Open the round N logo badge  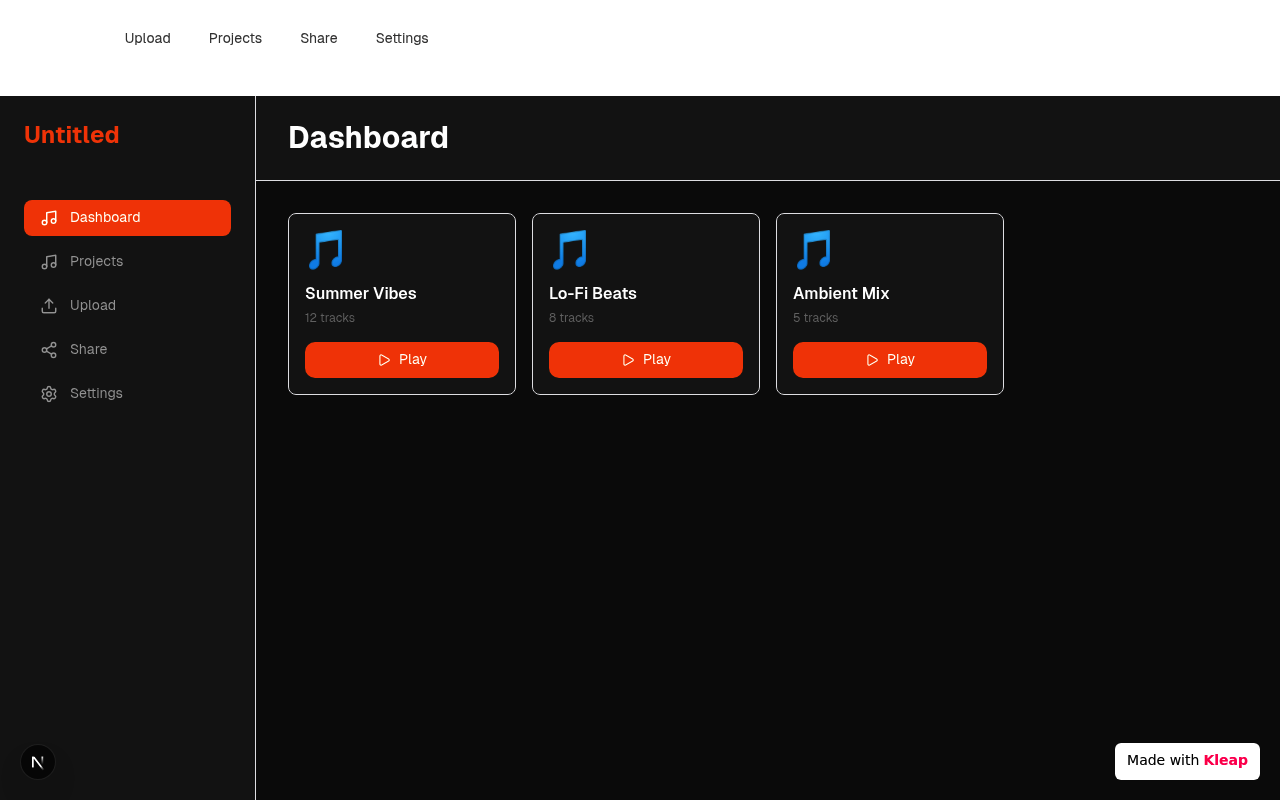(x=38, y=762)
